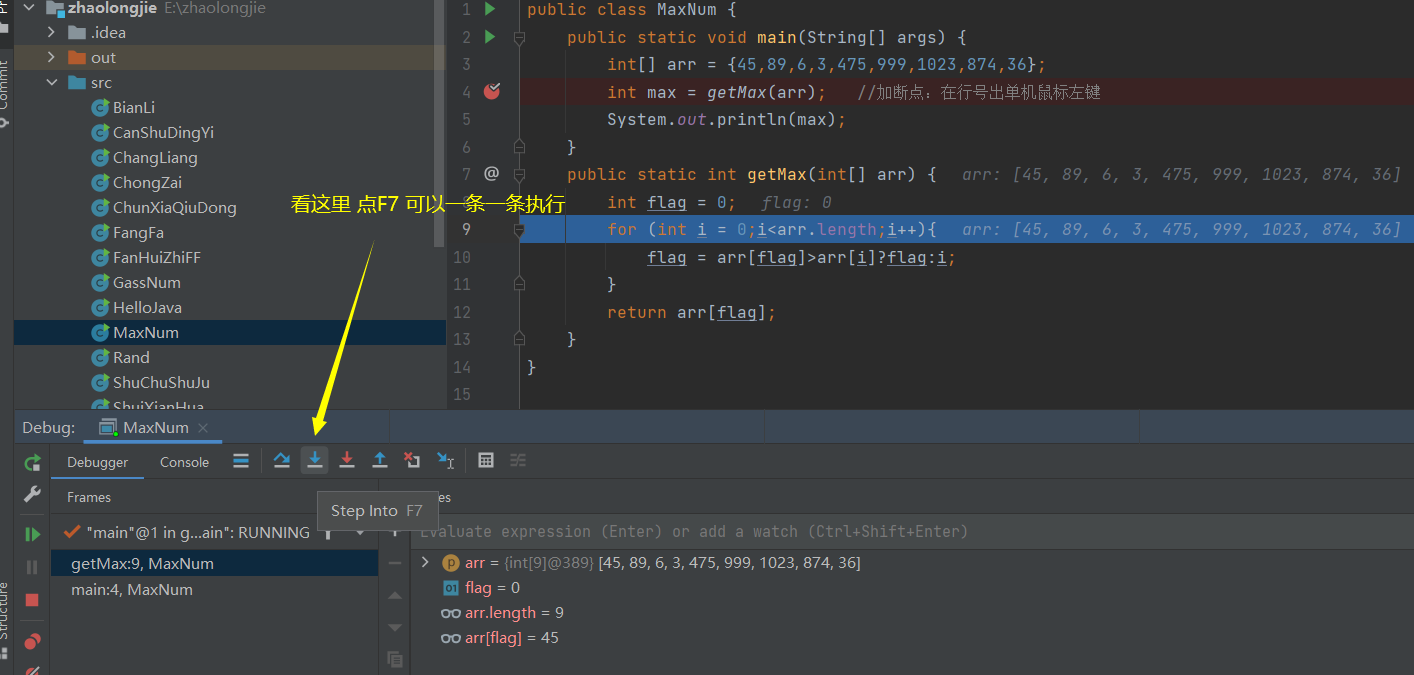1414x675 pixels.
Task: Switch to the Console tab
Action: tap(185, 462)
